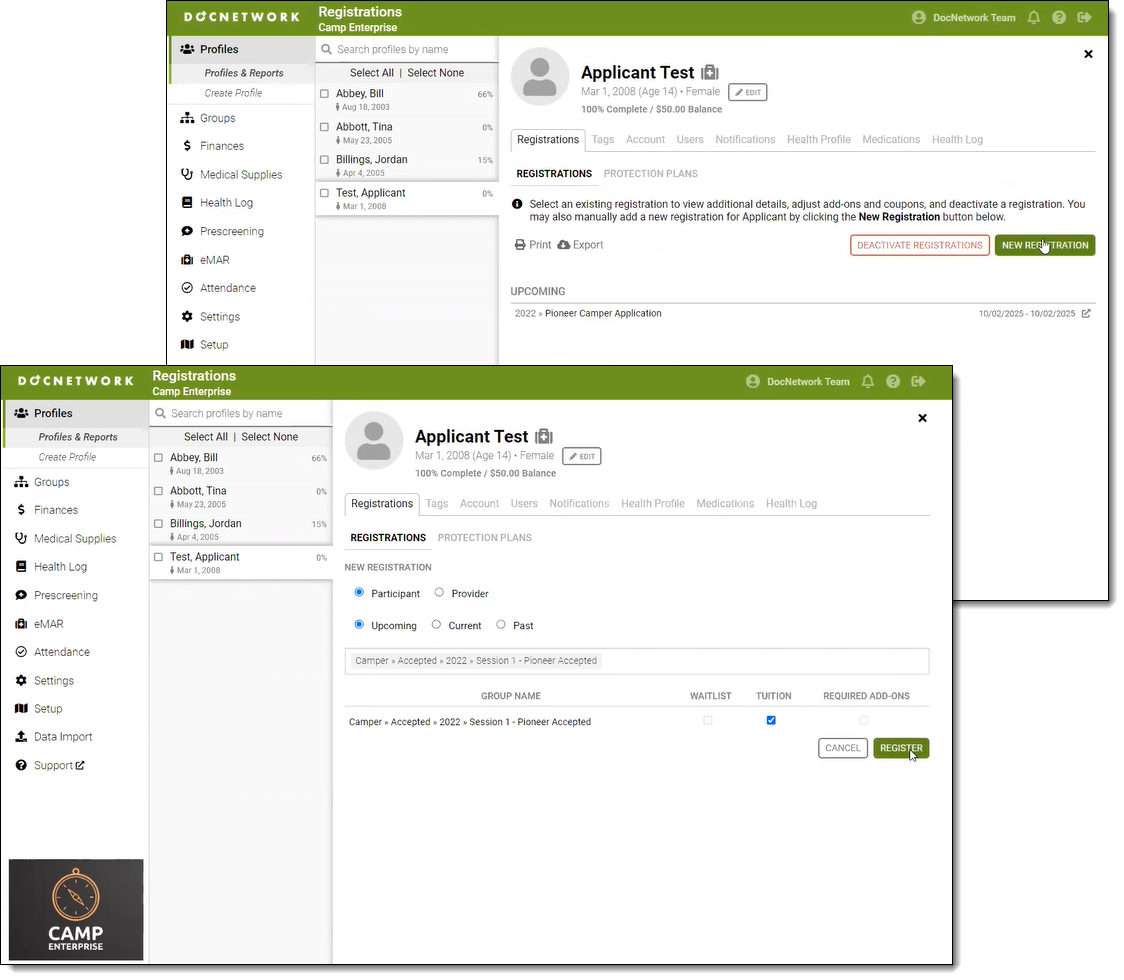Open the group selection field with Pioneer Accepted
The height and width of the screenshot is (980, 1124).
636,661
